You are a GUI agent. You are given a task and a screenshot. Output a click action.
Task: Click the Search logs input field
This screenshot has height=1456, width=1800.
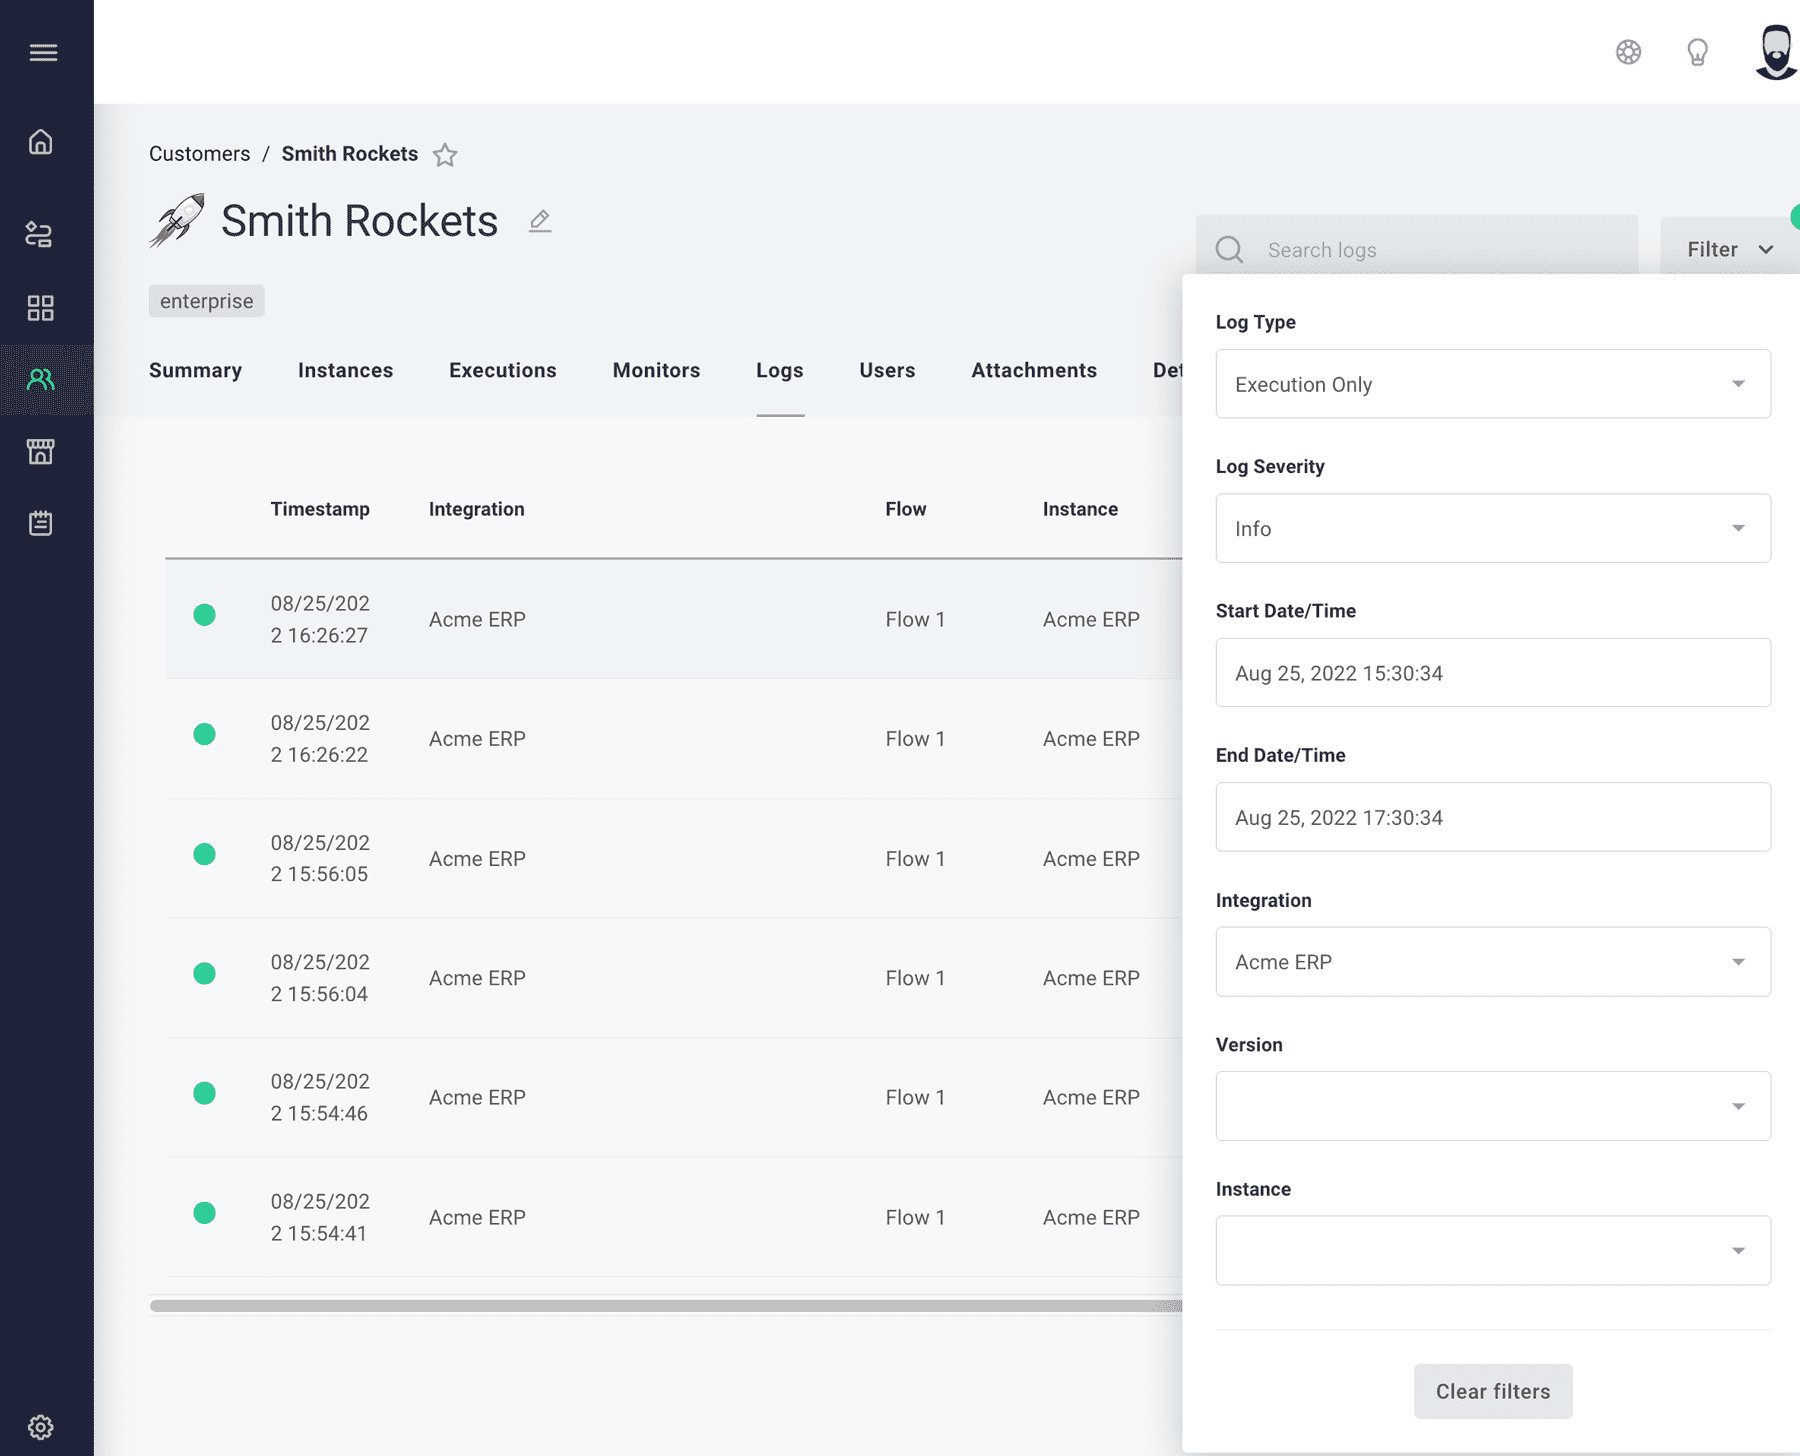point(1417,250)
